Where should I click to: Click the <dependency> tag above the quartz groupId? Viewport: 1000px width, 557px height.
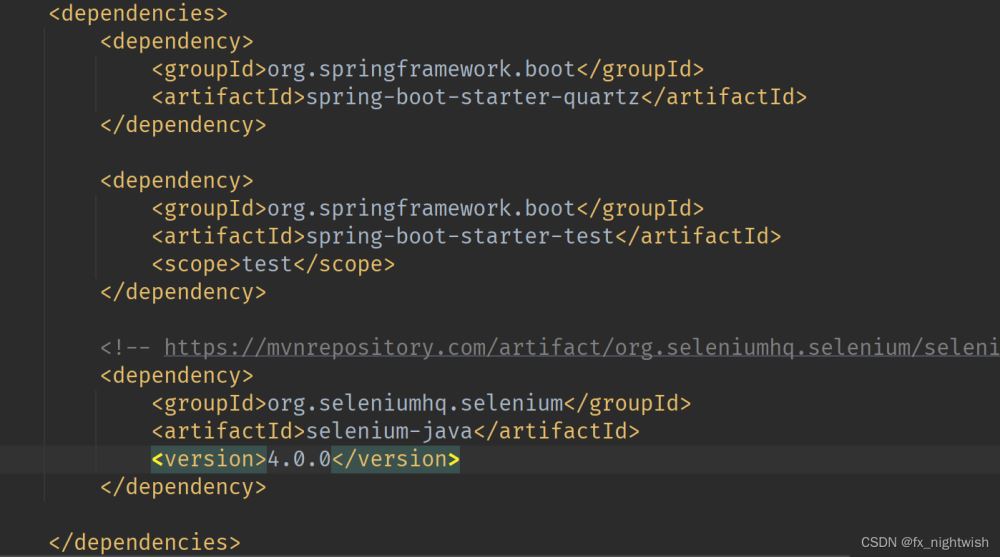177,41
